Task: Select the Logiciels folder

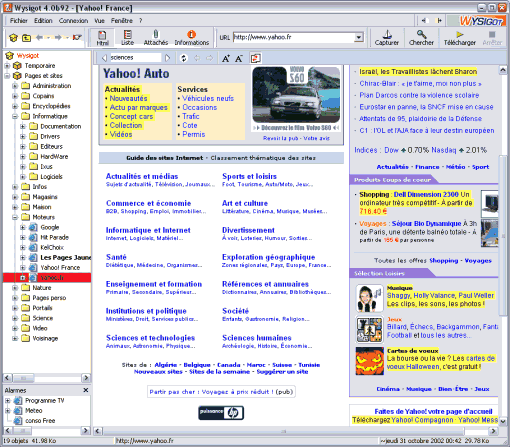Action: [x=51, y=177]
